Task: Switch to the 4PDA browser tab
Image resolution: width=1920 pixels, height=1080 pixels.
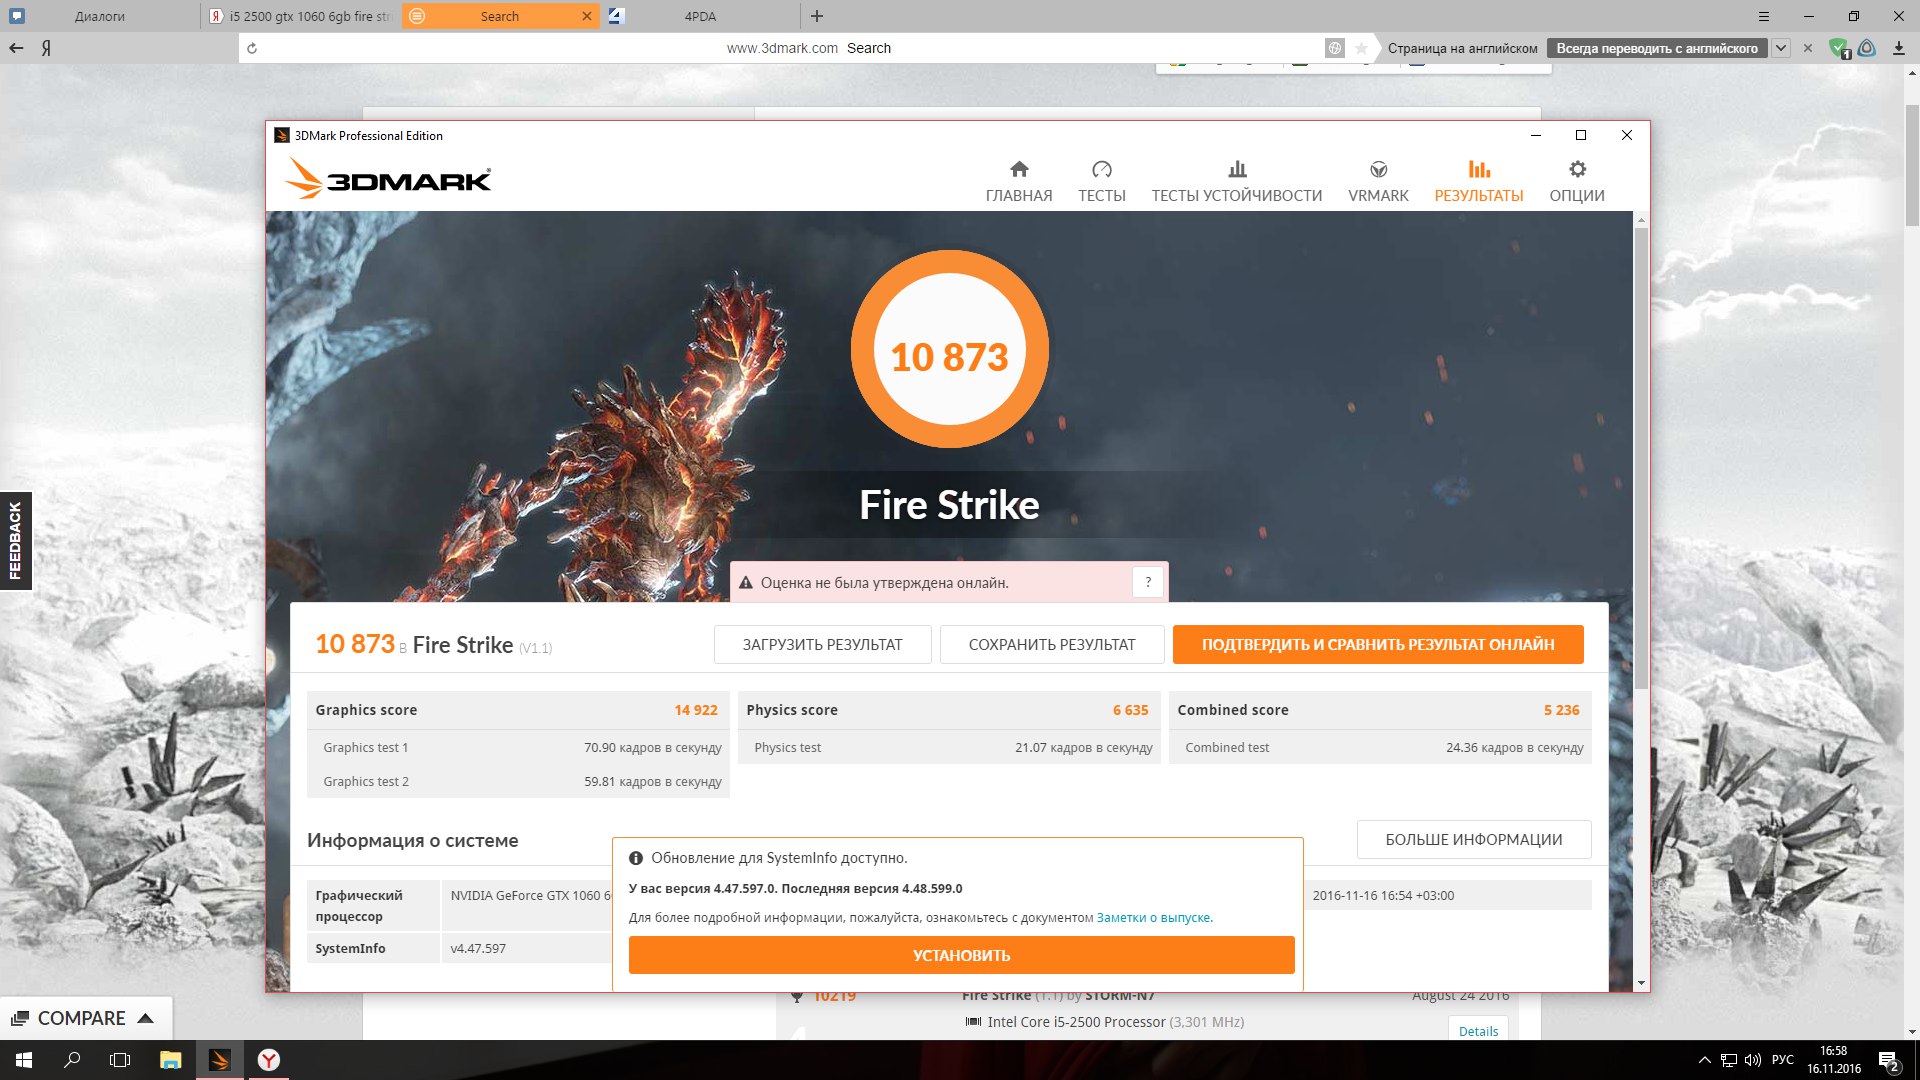Action: (700, 16)
